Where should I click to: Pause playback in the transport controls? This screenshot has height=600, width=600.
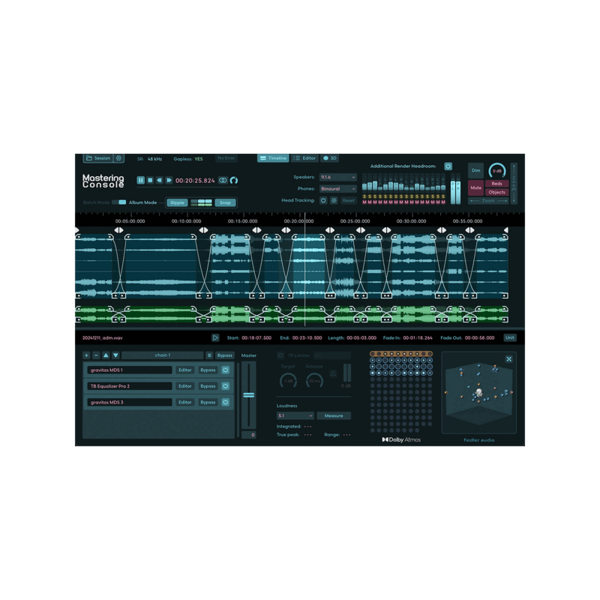coord(140,180)
